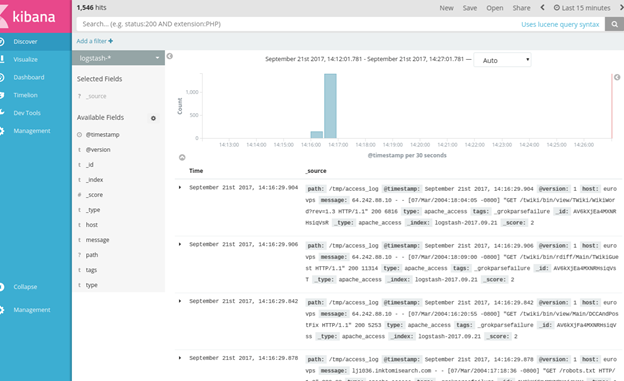Go to Dashboard in sidebar
This screenshot has width=624, height=381.
pos(29,77)
